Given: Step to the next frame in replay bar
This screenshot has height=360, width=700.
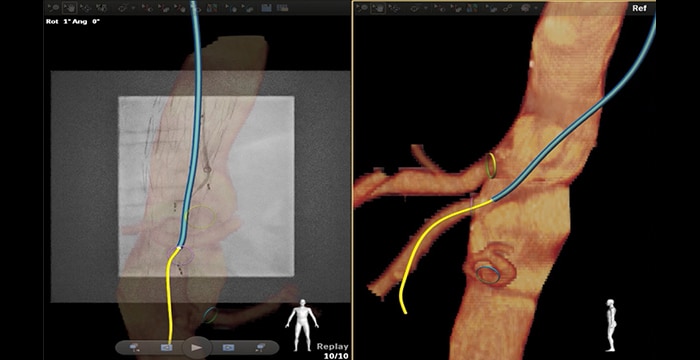Looking at the screenshot, I should point(228,347).
